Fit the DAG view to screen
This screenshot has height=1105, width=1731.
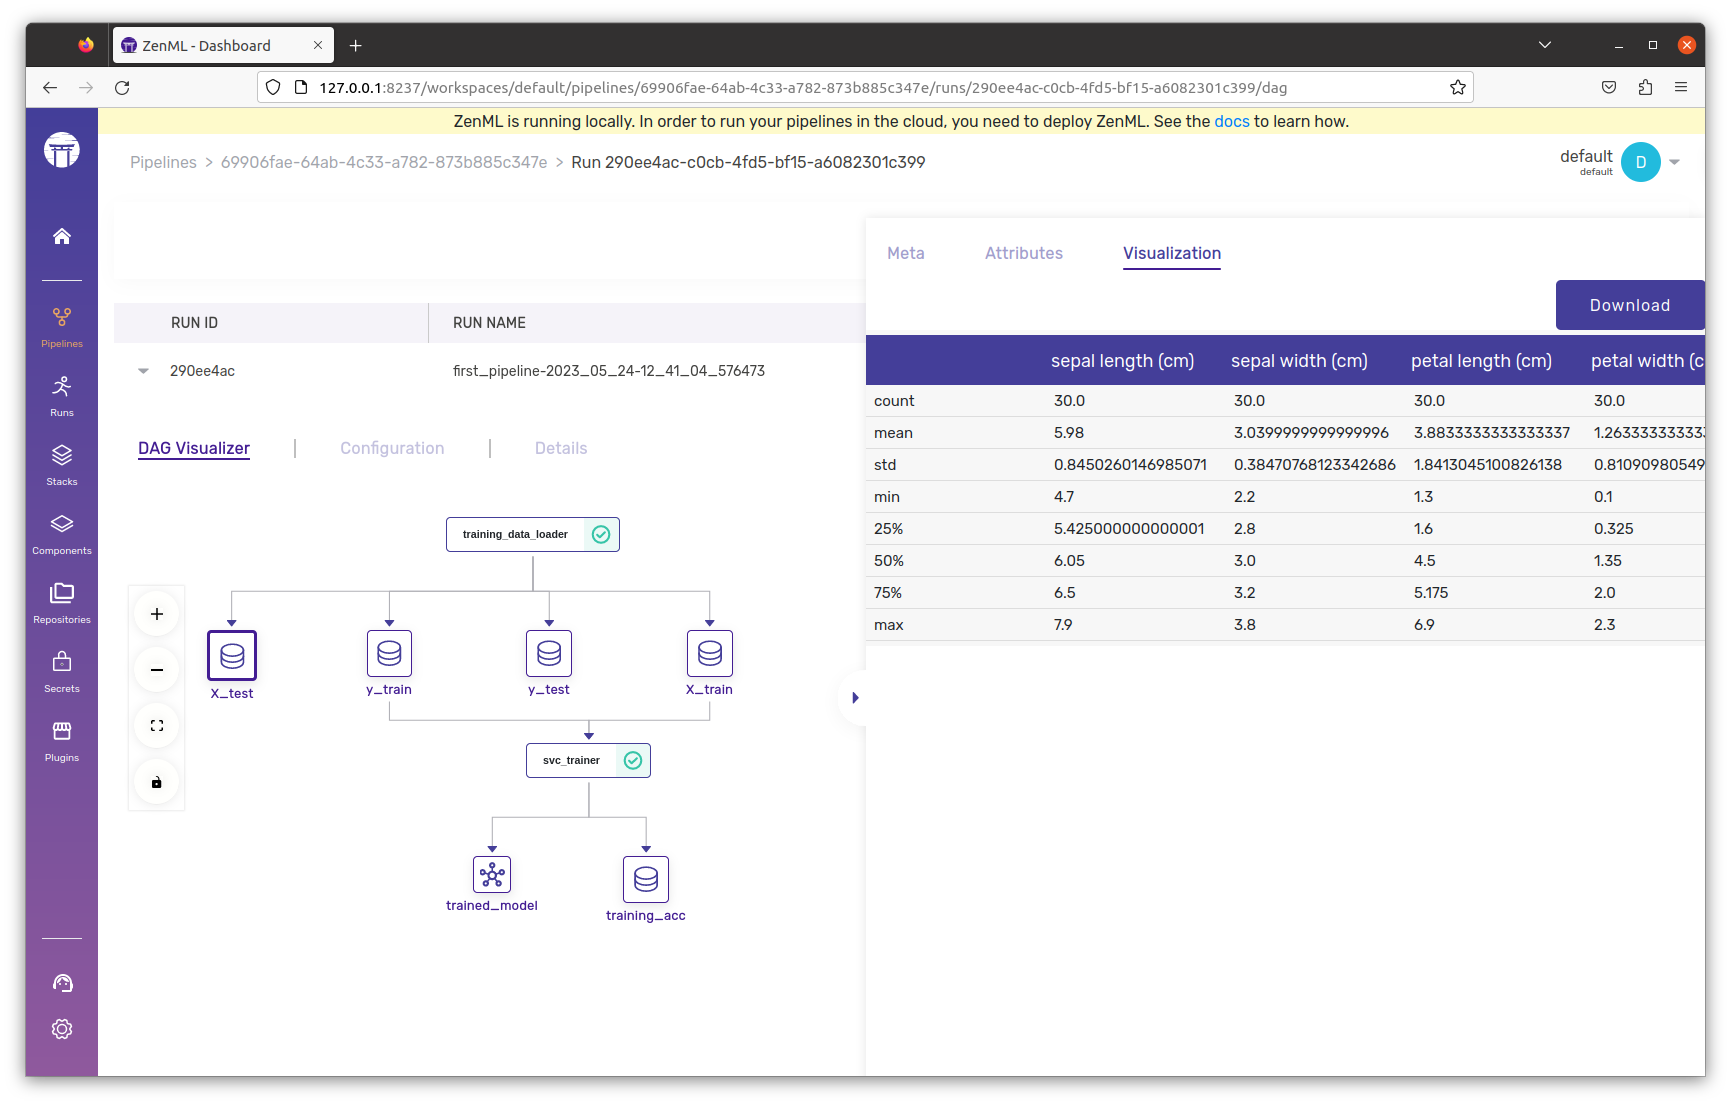click(x=157, y=726)
